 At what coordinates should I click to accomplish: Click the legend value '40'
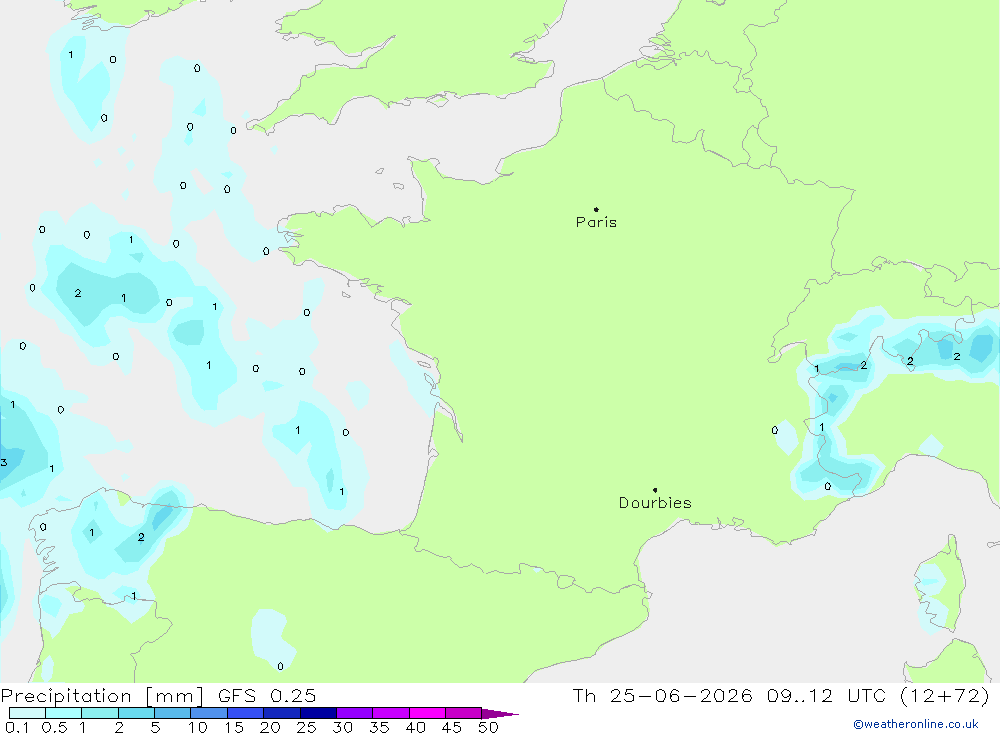coord(416,727)
